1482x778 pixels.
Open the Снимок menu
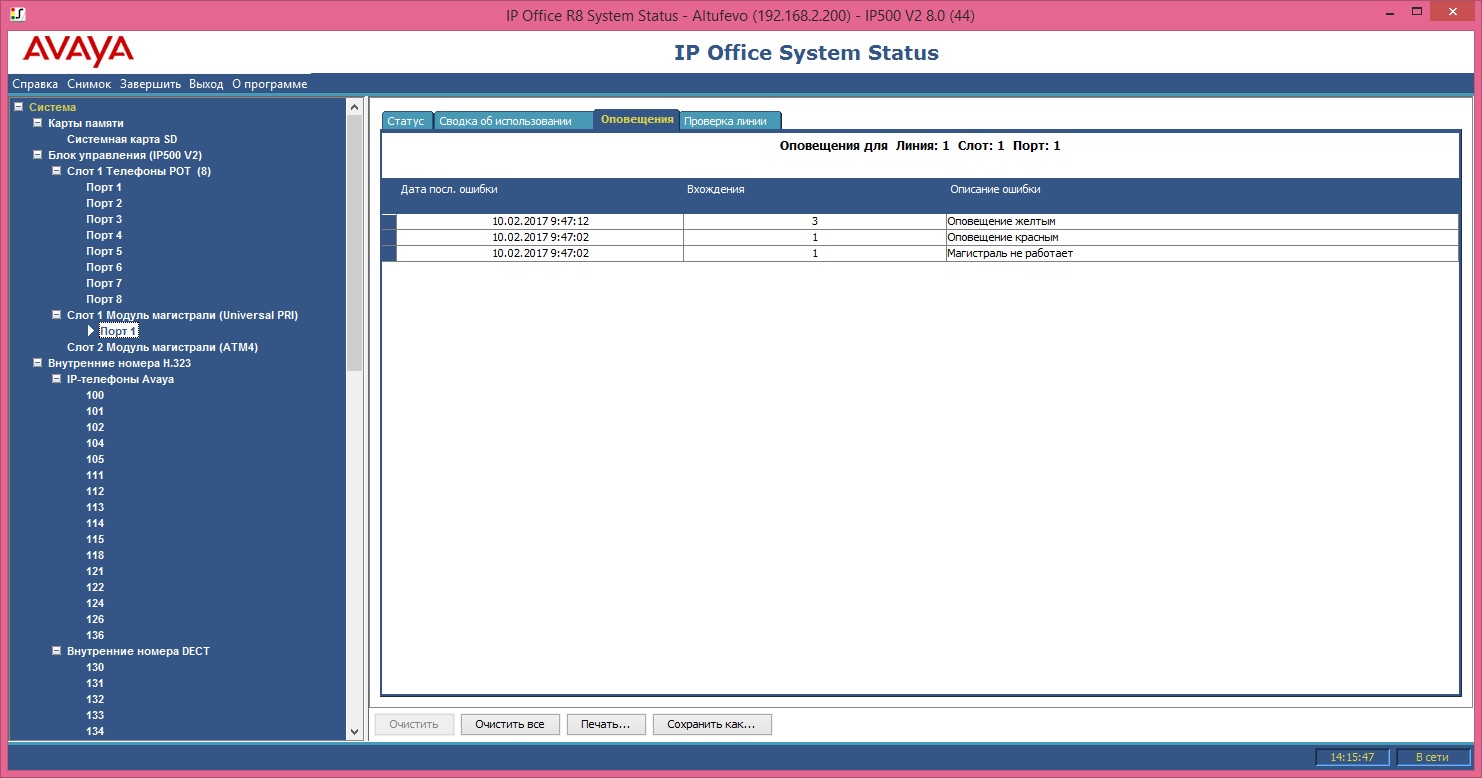[x=89, y=84]
